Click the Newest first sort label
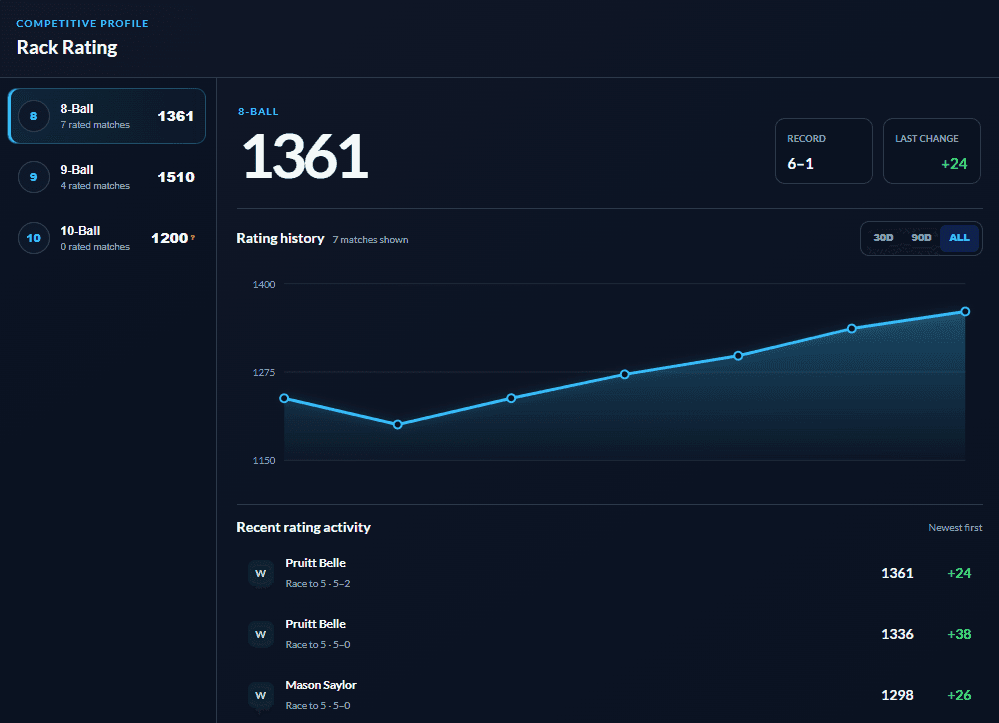 pos(955,527)
